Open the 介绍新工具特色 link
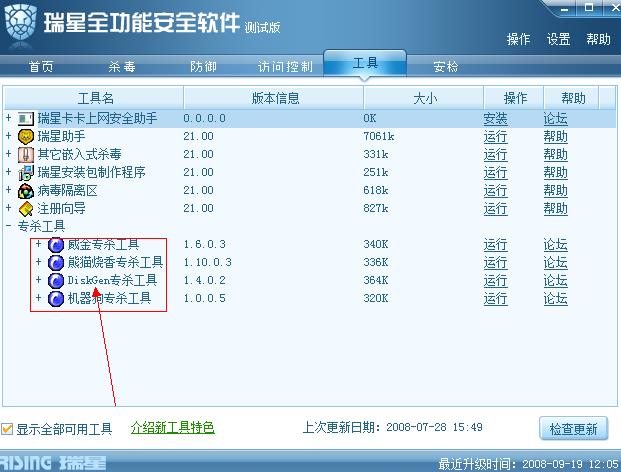 (173, 428)
